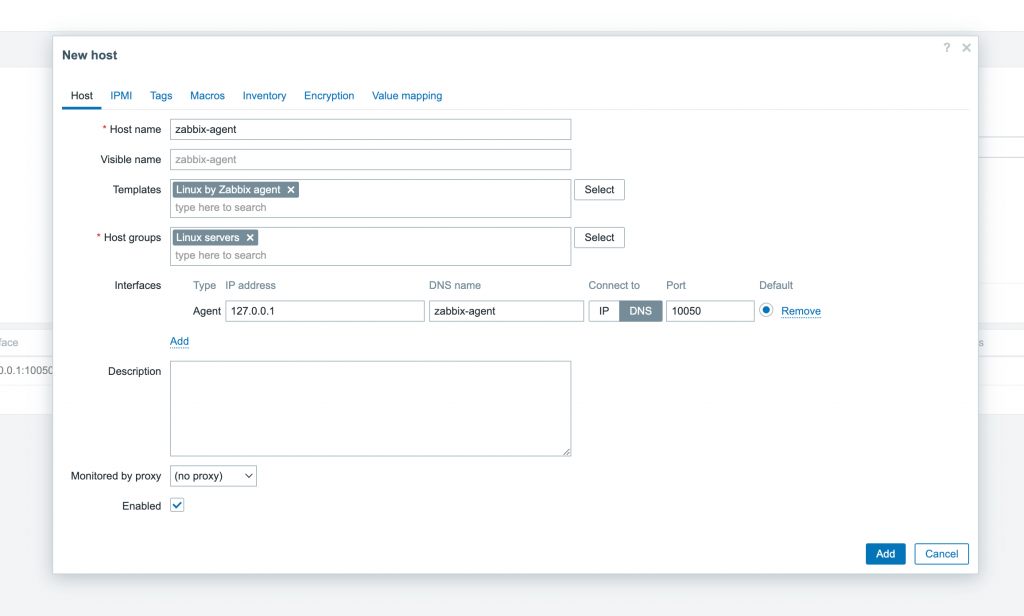Click the Visible name input field
The image size is (1024, 616).
(x=370, y=159)
